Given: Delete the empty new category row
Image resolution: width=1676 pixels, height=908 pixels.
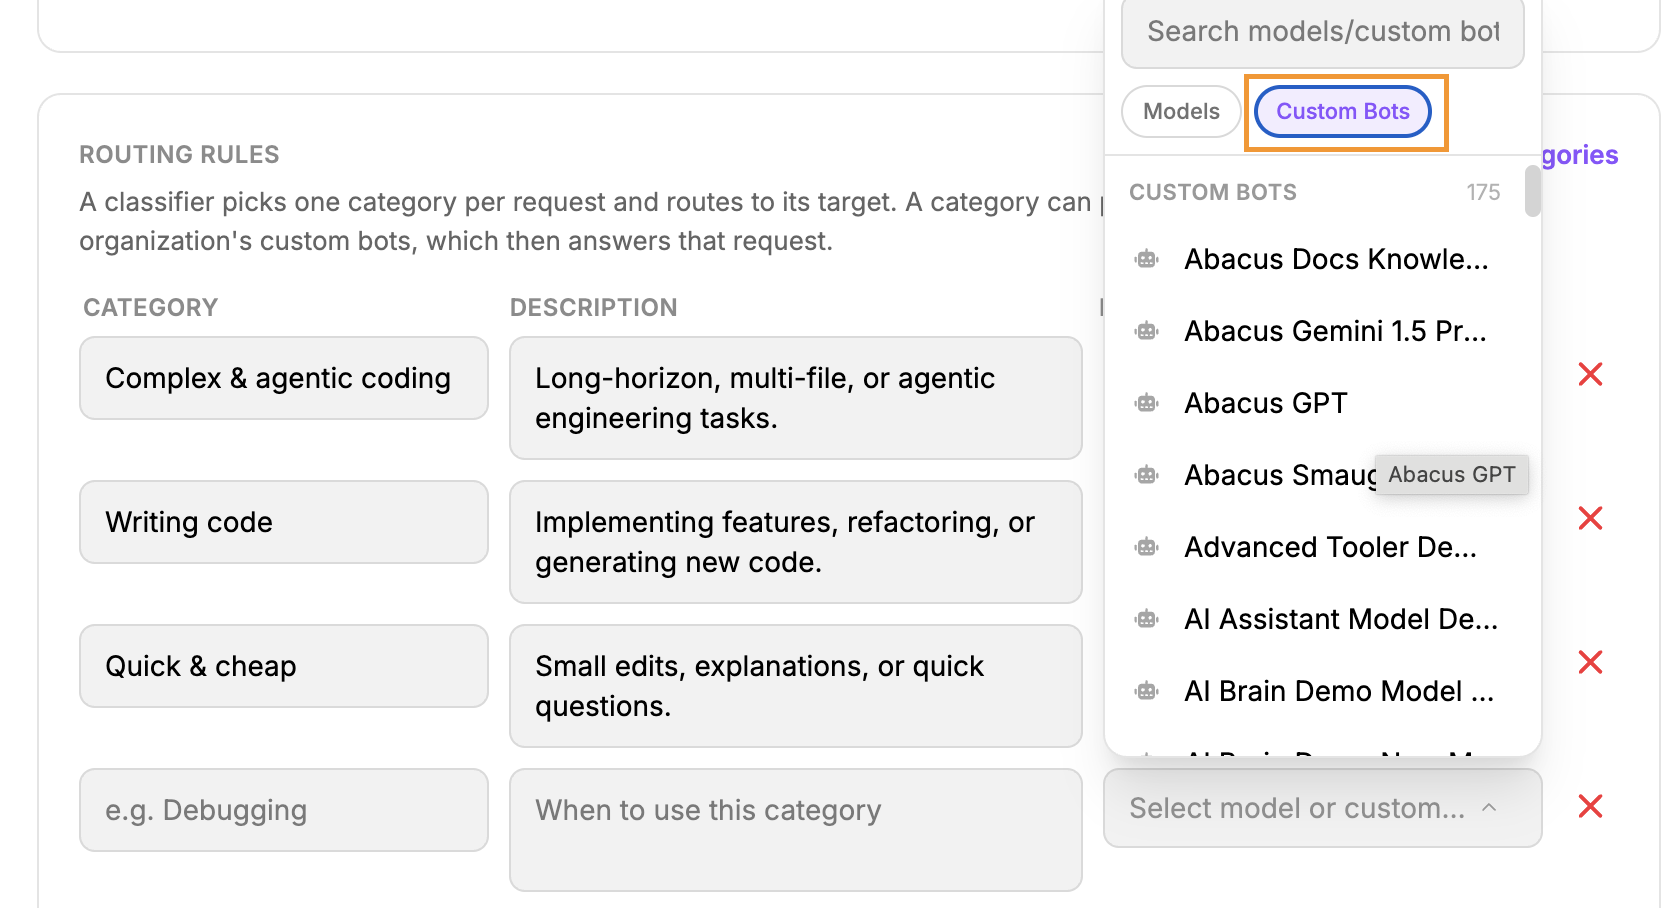Looking at the screenshot, I should (x=1590, y=807).
